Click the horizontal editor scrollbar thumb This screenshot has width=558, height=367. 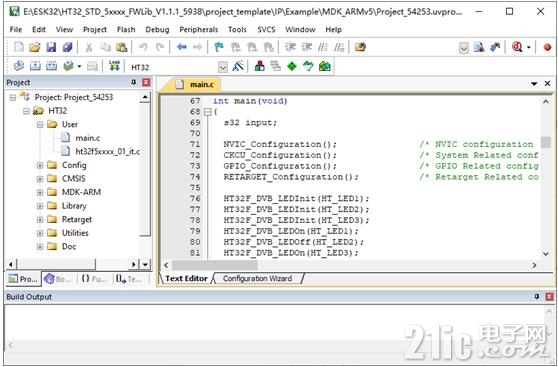(214, 265)
